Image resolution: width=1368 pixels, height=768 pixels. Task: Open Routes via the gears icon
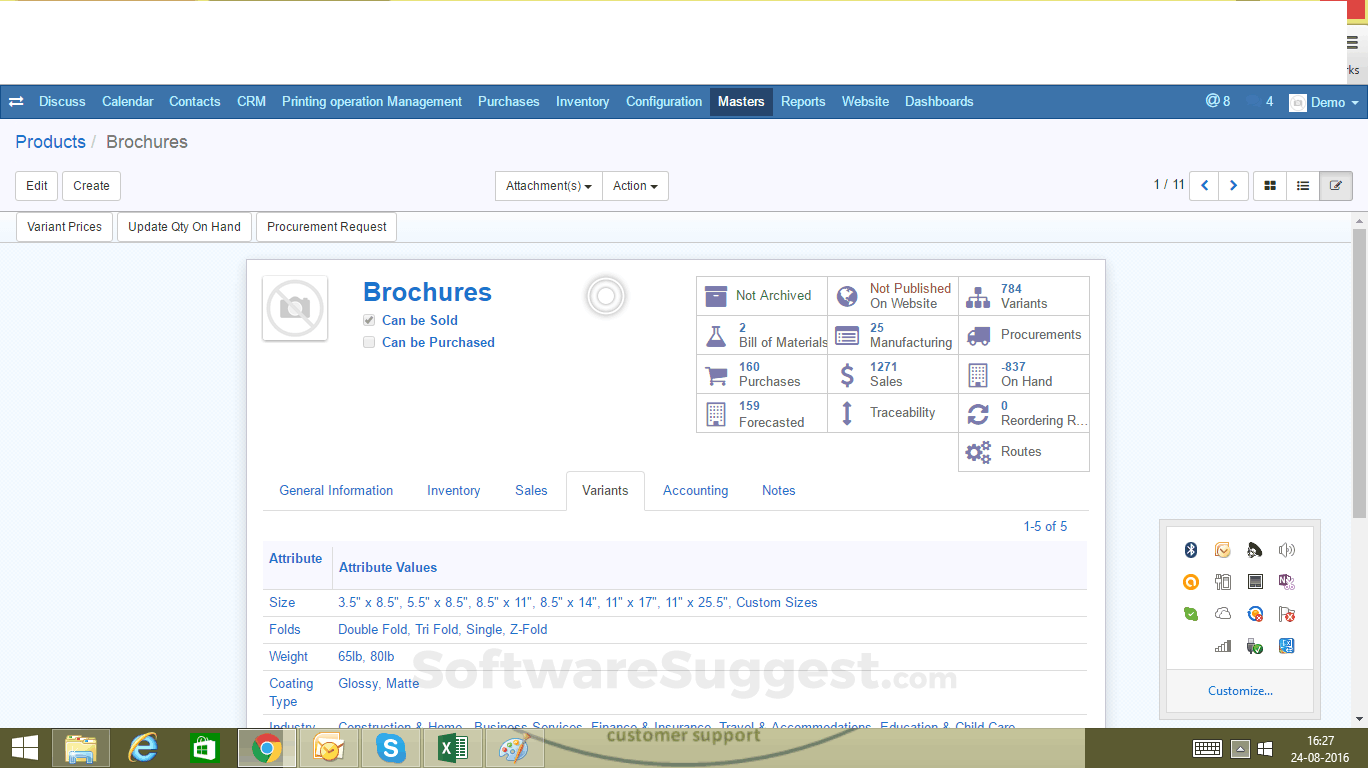978,451
